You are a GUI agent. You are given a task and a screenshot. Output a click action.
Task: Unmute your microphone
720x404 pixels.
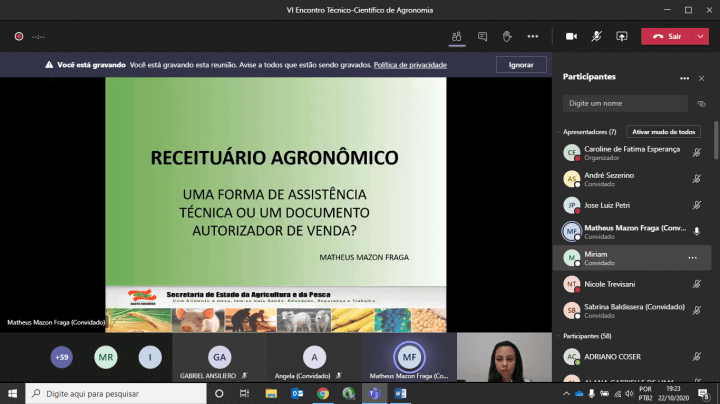(597, 36)
